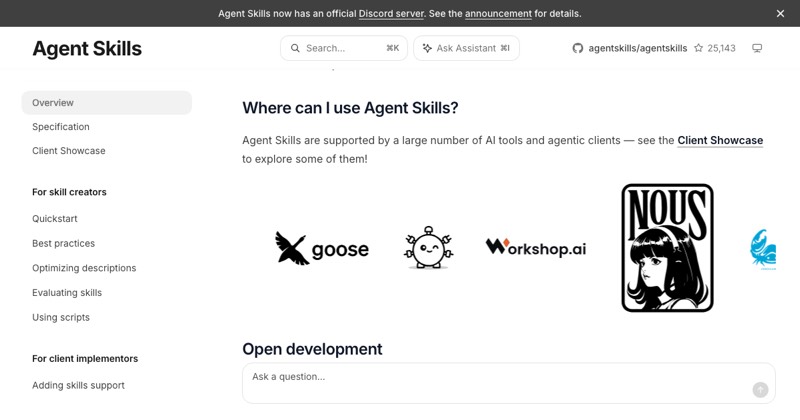Click the For skill creators heading
The height and width of the screenshot is (420, 800).
69,192
